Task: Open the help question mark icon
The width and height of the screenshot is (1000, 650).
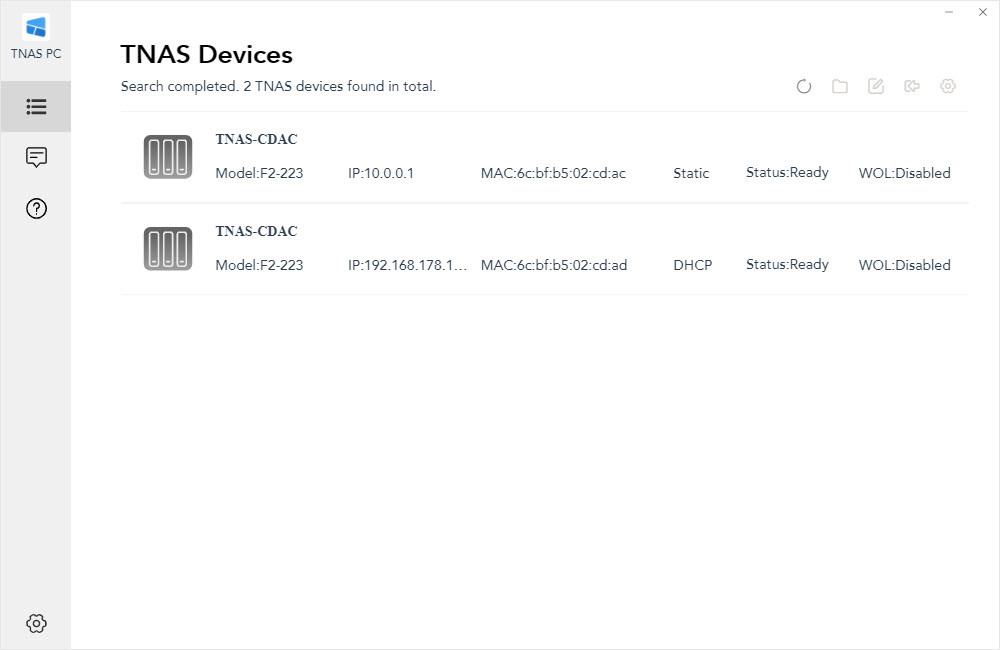Action: click(36, 209)
